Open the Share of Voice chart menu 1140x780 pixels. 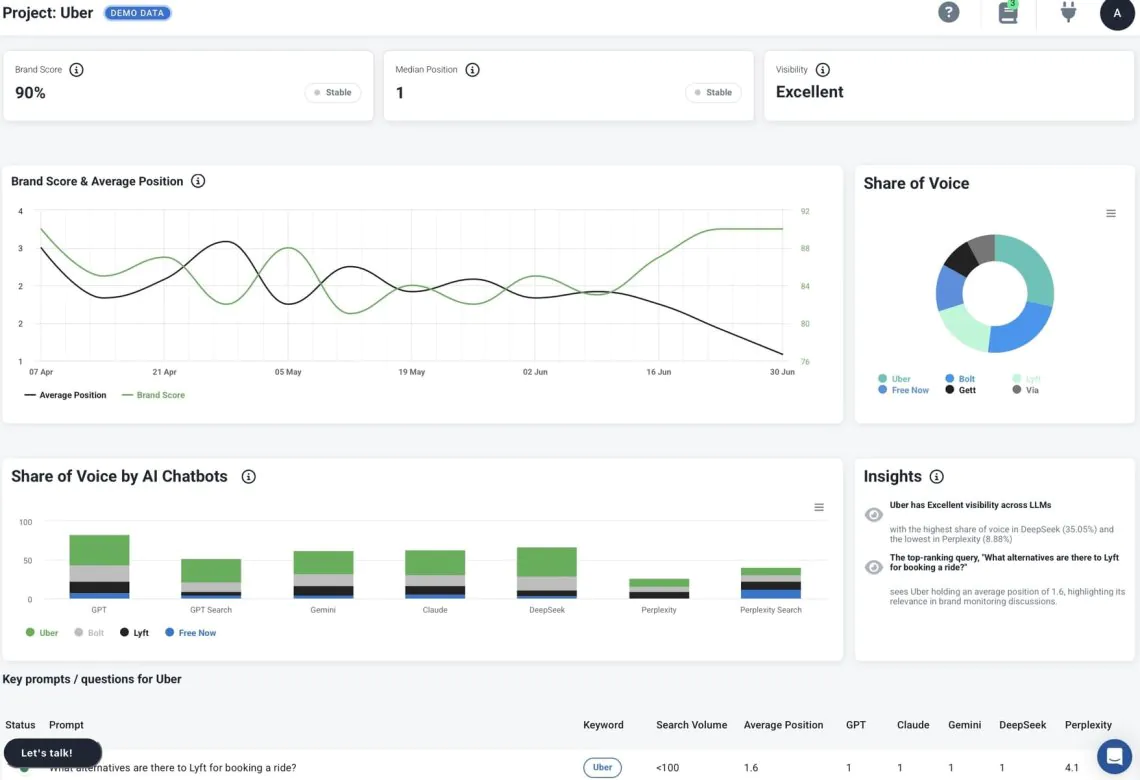(1110, 212)
